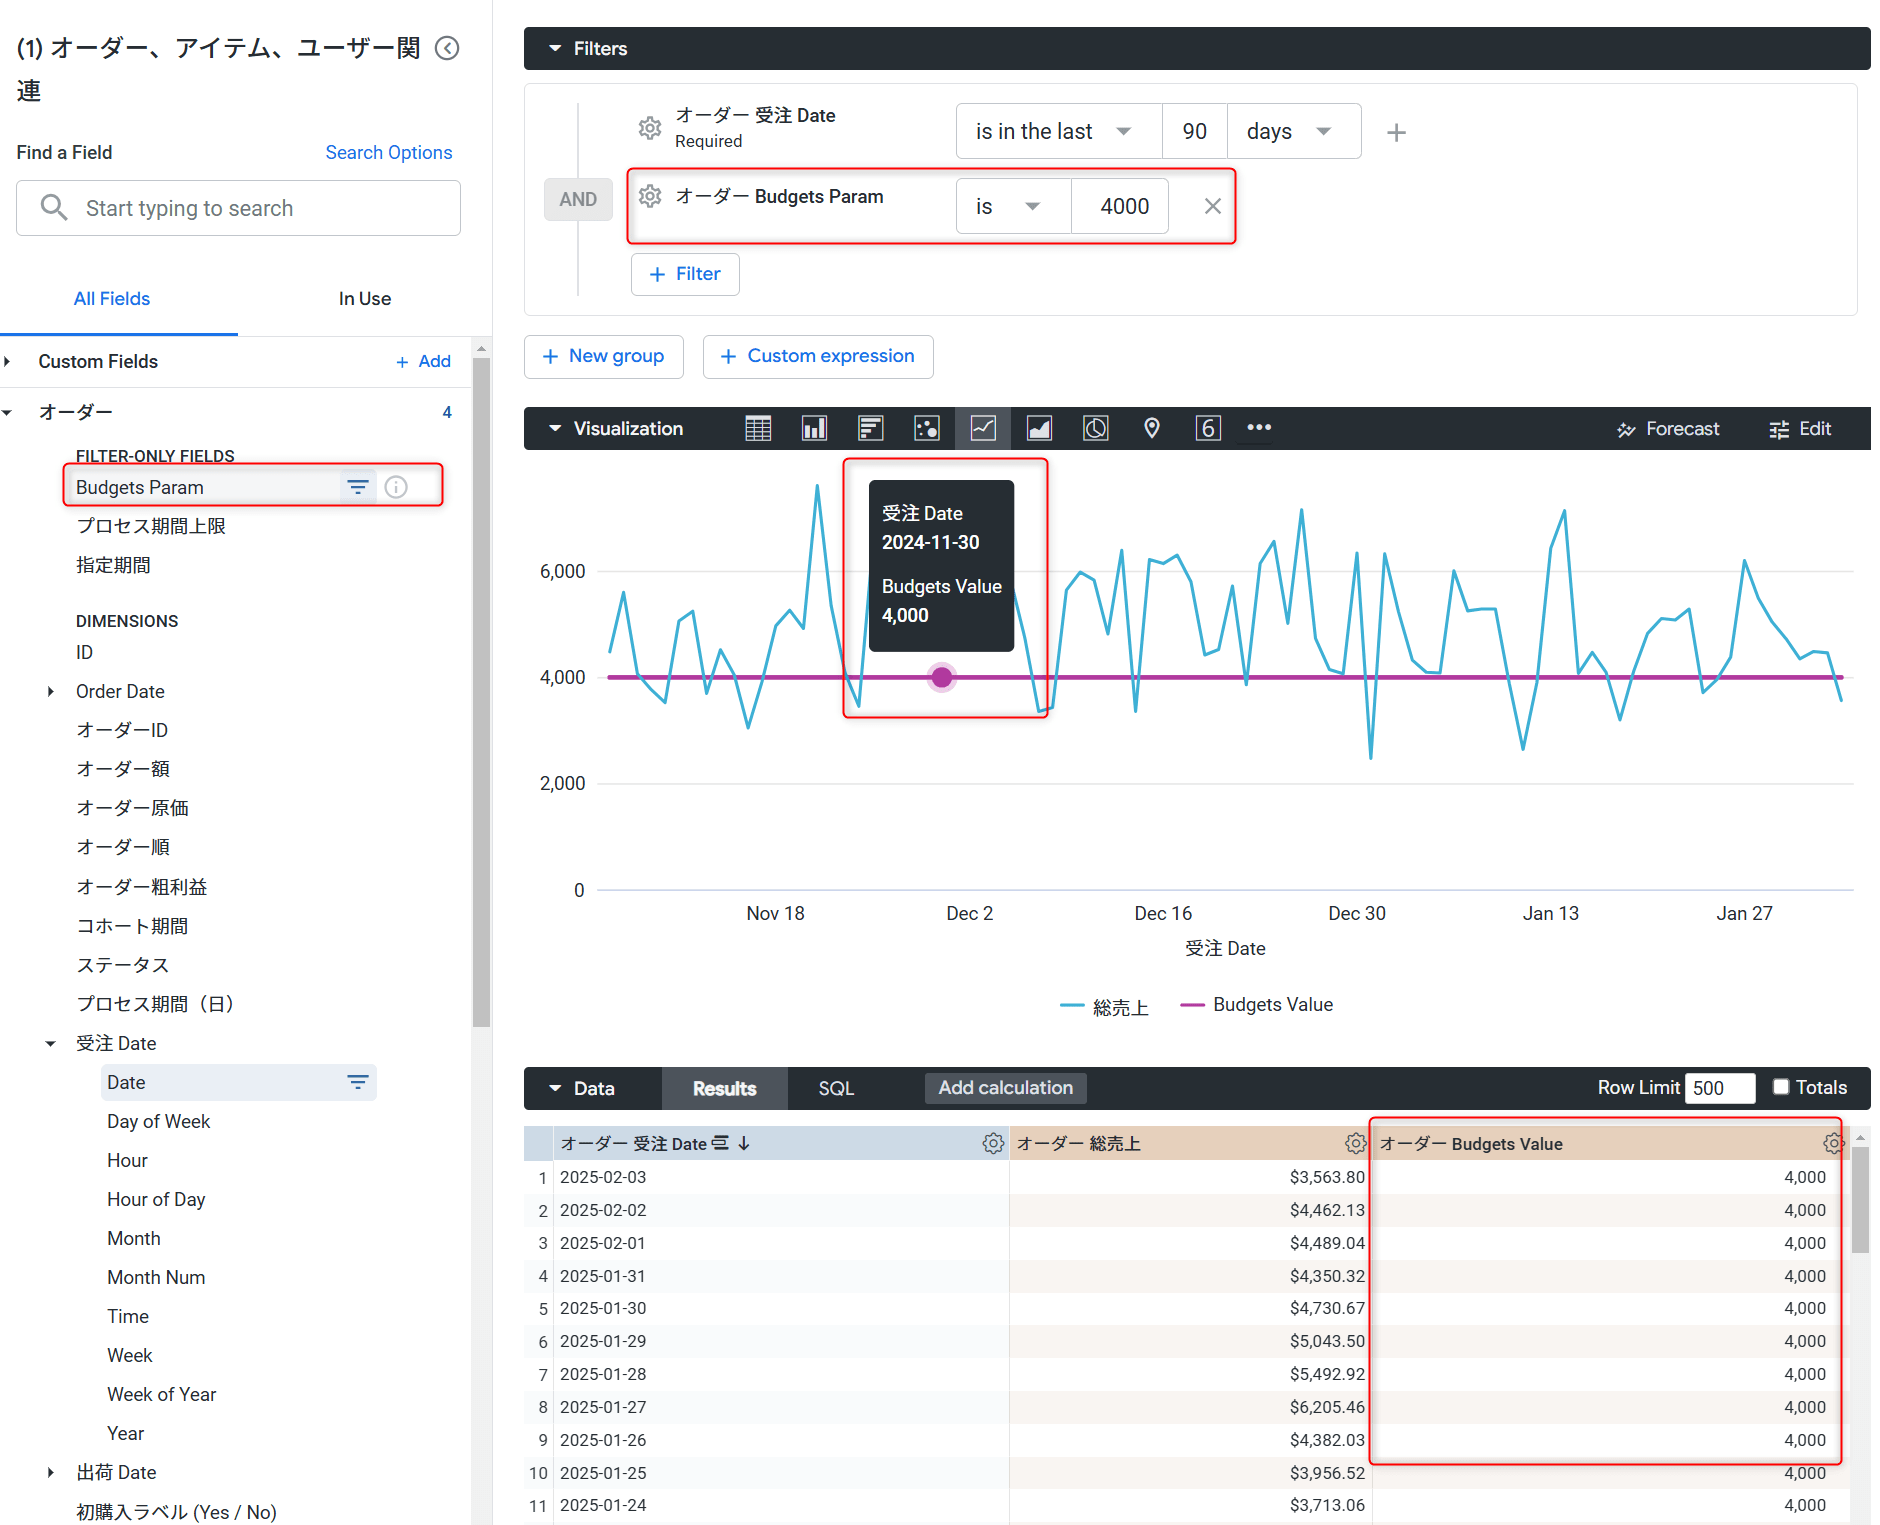1880x1525 pixels.
Task: Show info for Budgets Param field
Action: click(396, 487)
